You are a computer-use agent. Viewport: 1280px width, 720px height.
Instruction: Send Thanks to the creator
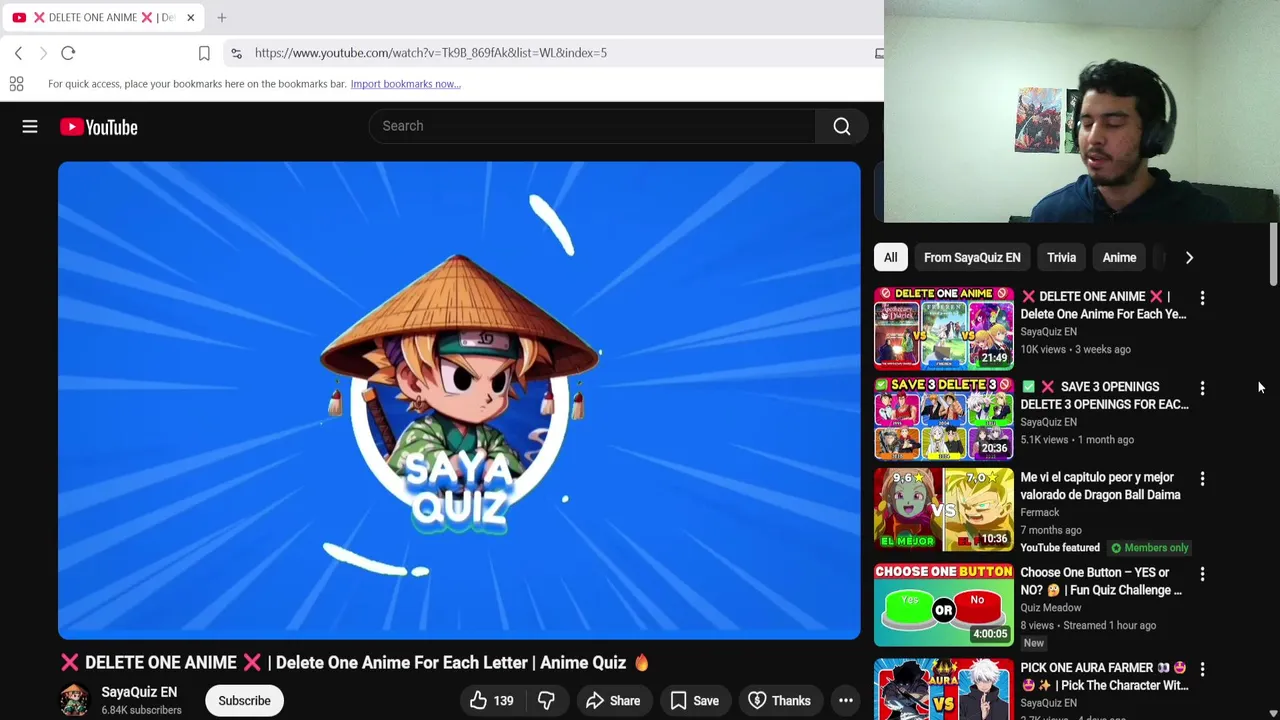[x=780, y=701]
